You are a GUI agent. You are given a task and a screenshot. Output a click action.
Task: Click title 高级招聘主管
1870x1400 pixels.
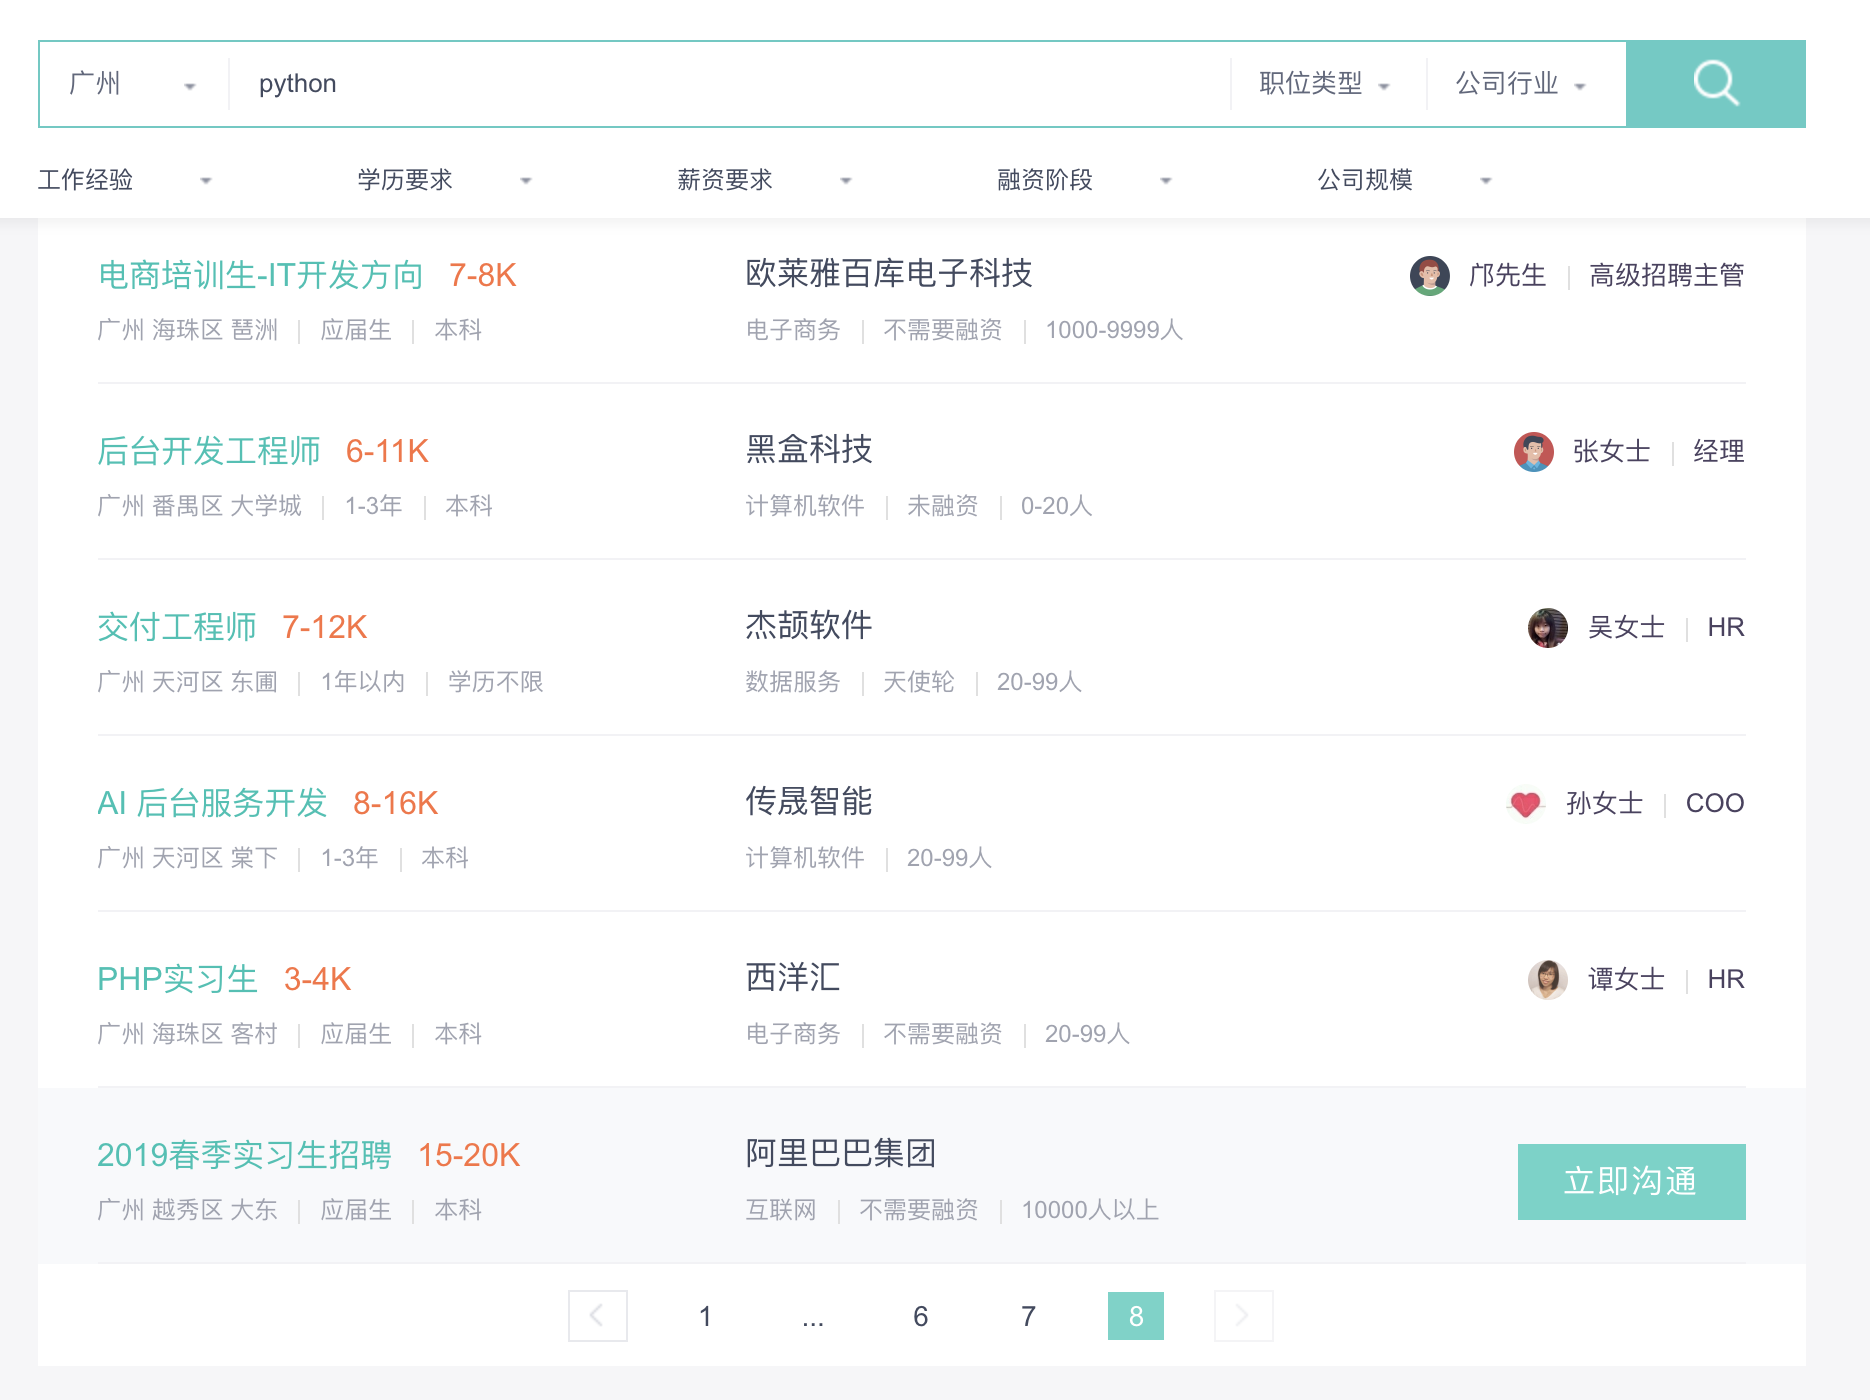(1667, 275)
